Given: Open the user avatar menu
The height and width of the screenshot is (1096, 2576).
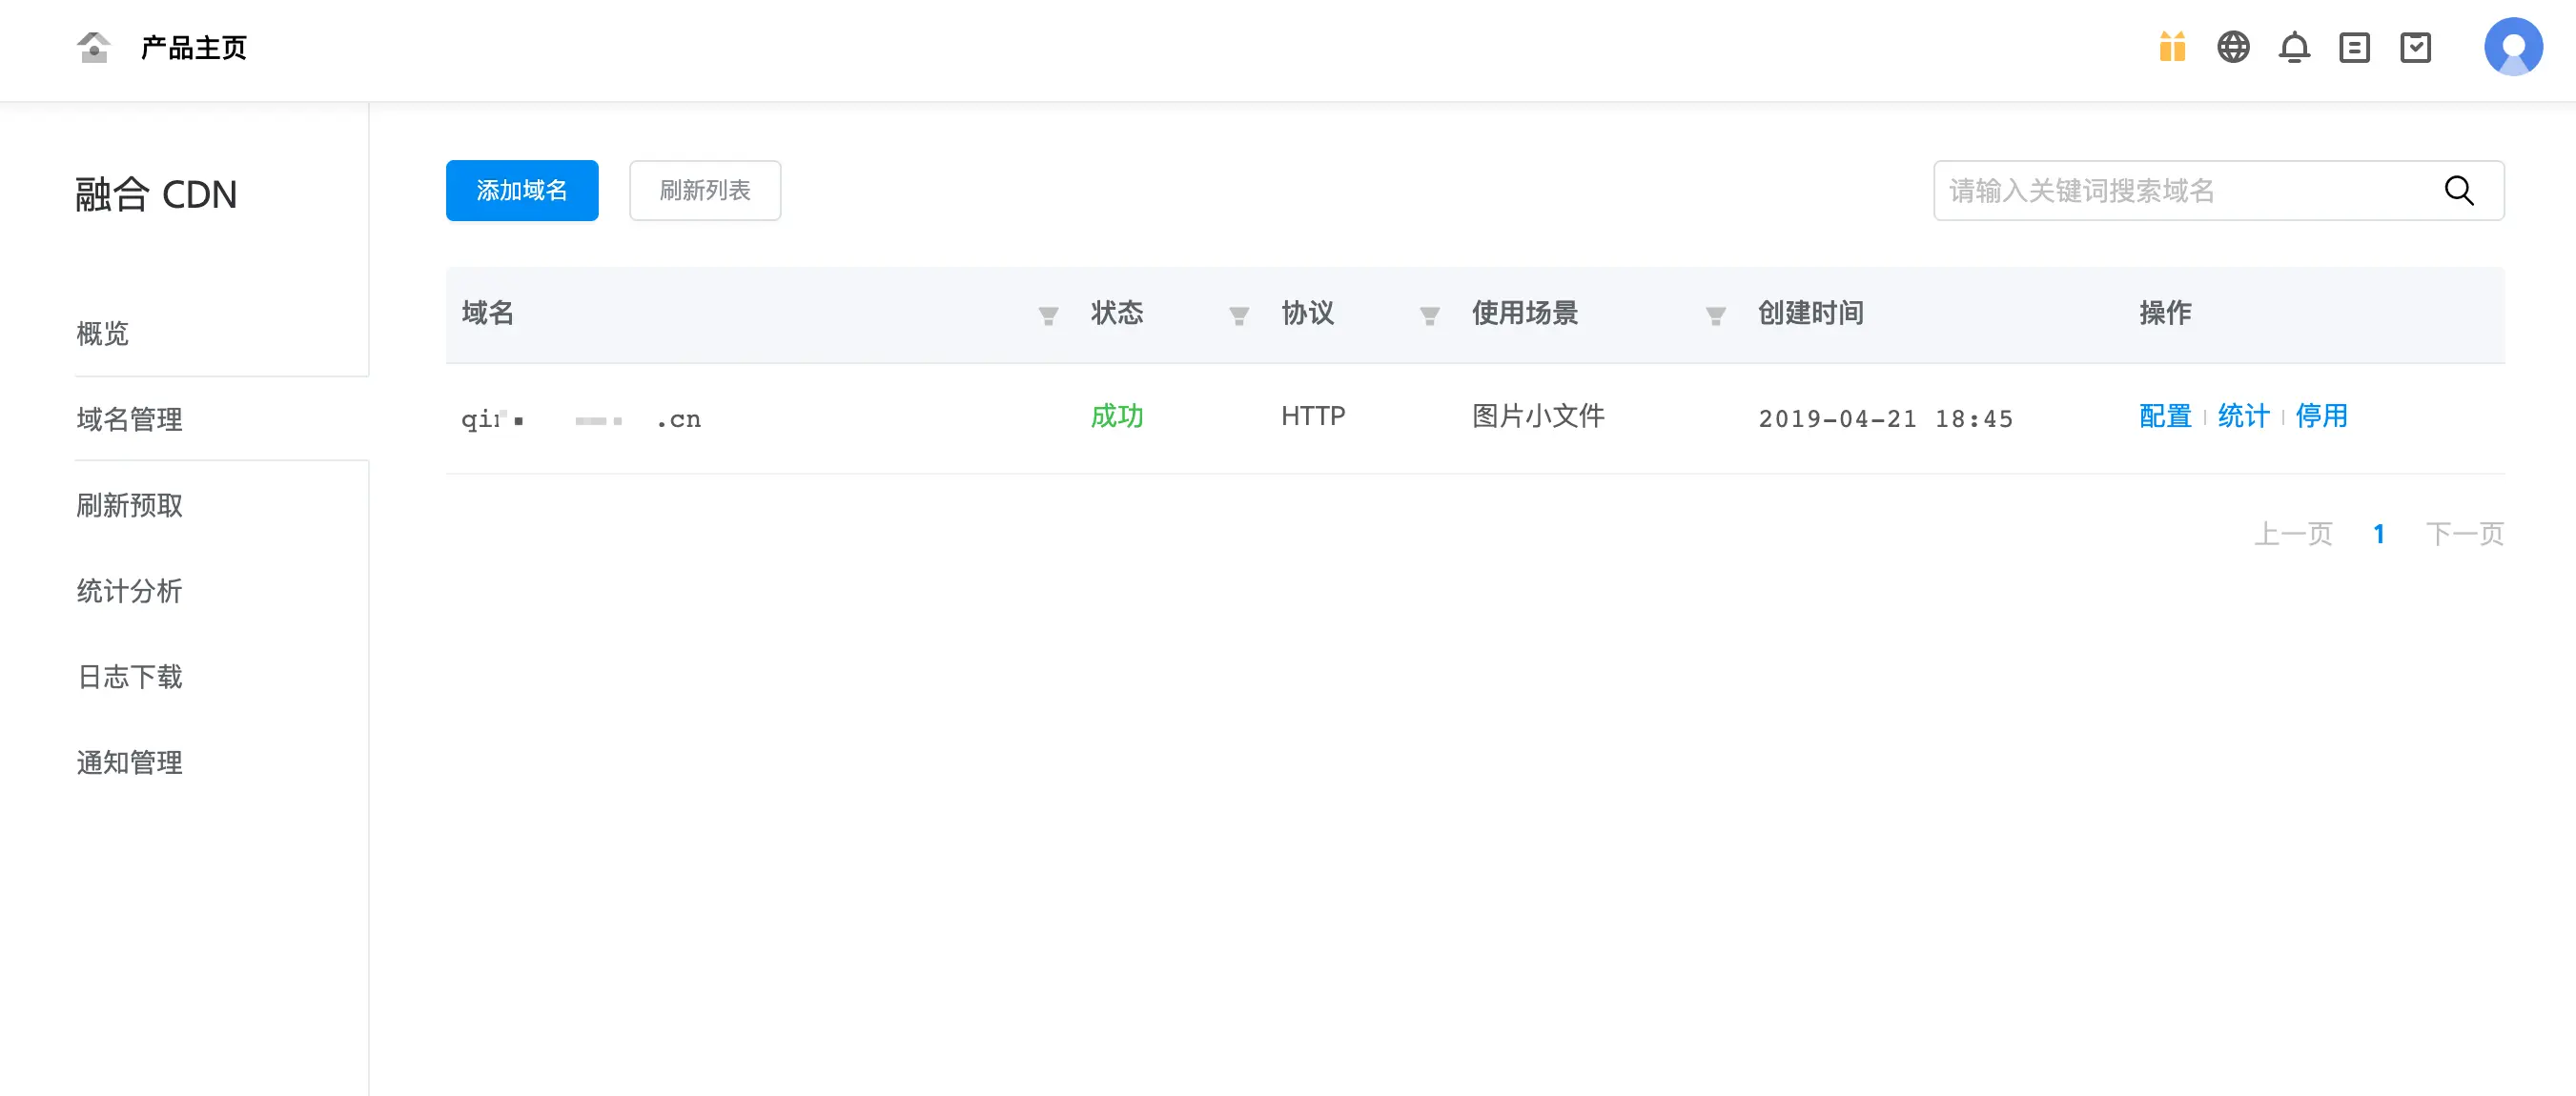Looking at the screenshot, I should coord(2513,47).
